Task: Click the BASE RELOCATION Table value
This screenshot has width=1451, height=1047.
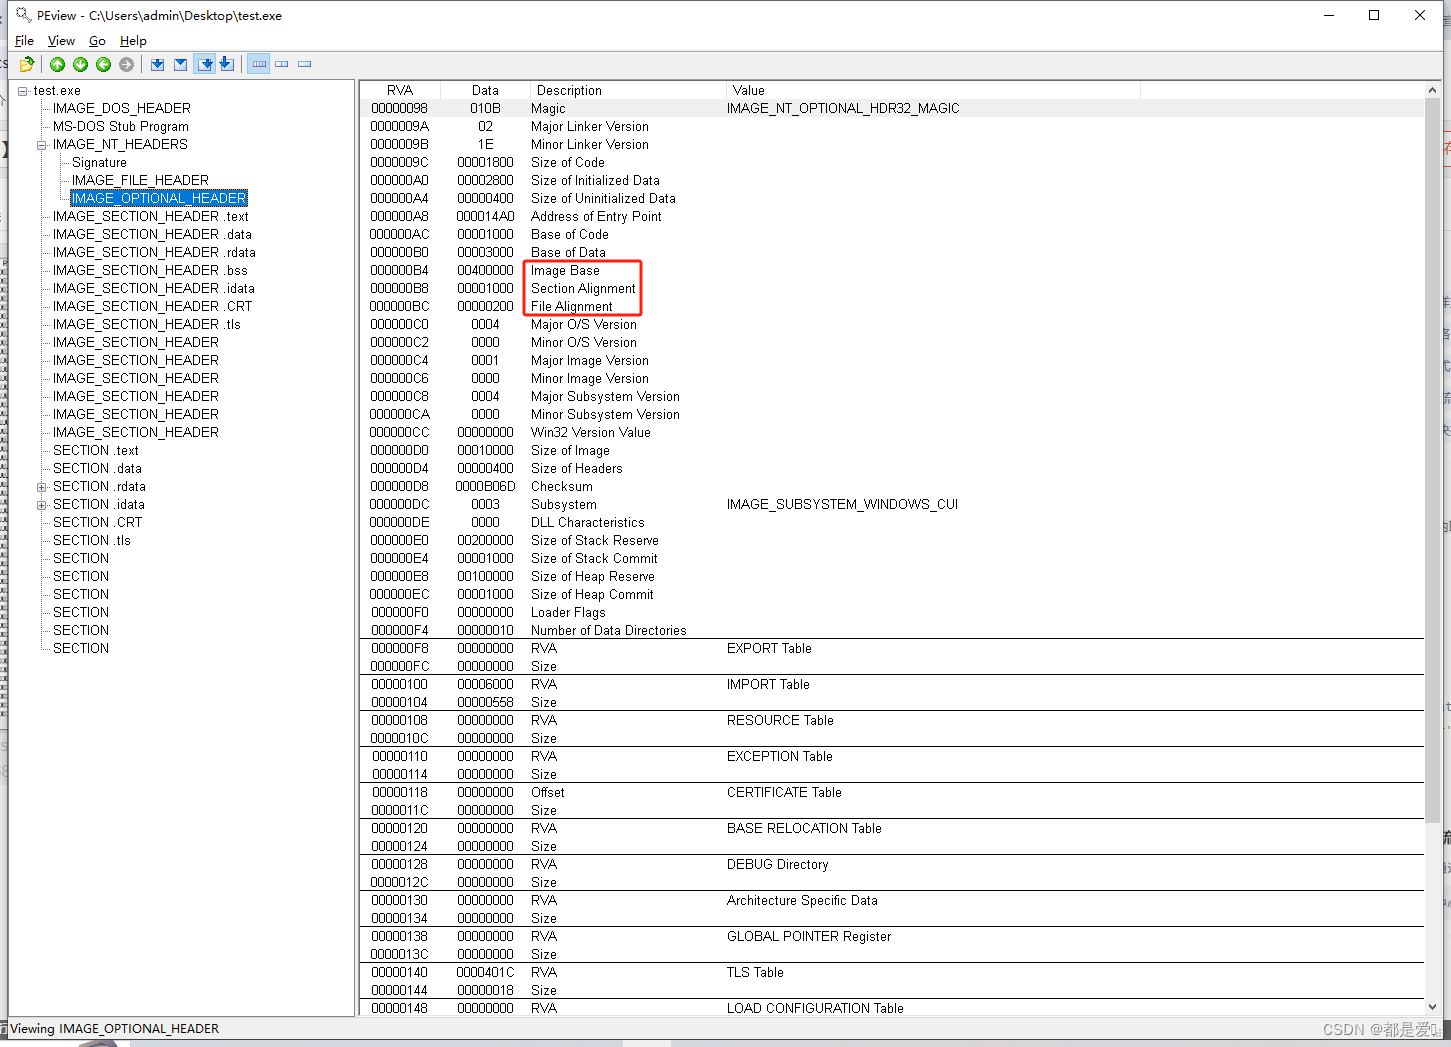Action: 804,828
